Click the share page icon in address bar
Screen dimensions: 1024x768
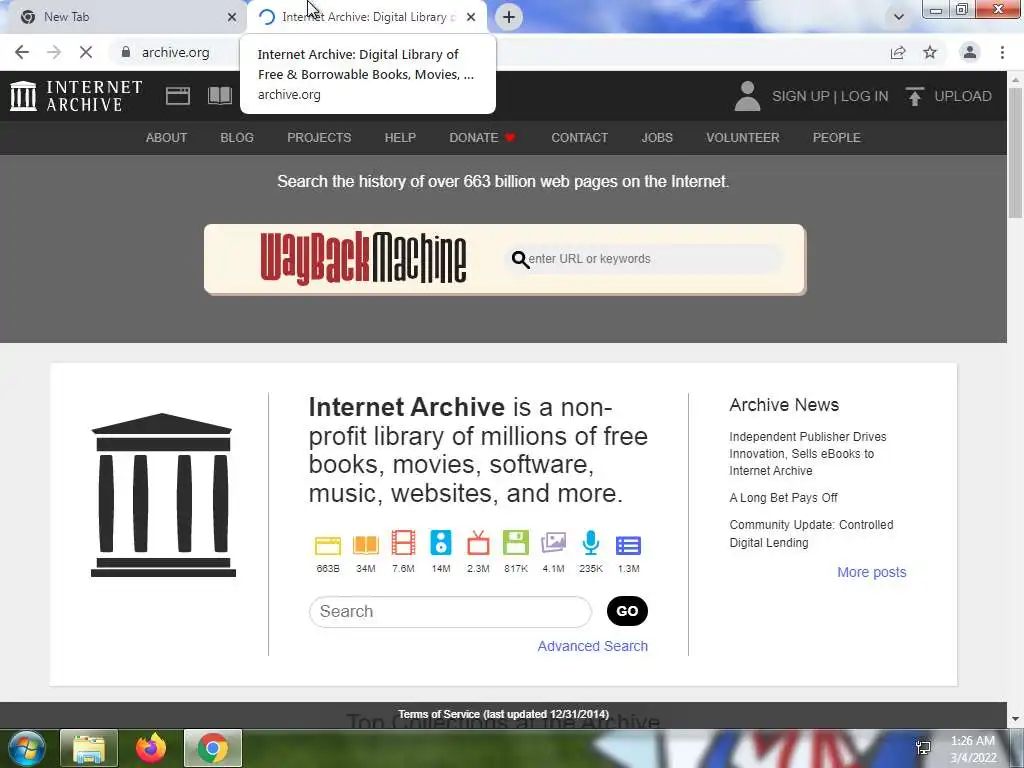pos(898,52)
